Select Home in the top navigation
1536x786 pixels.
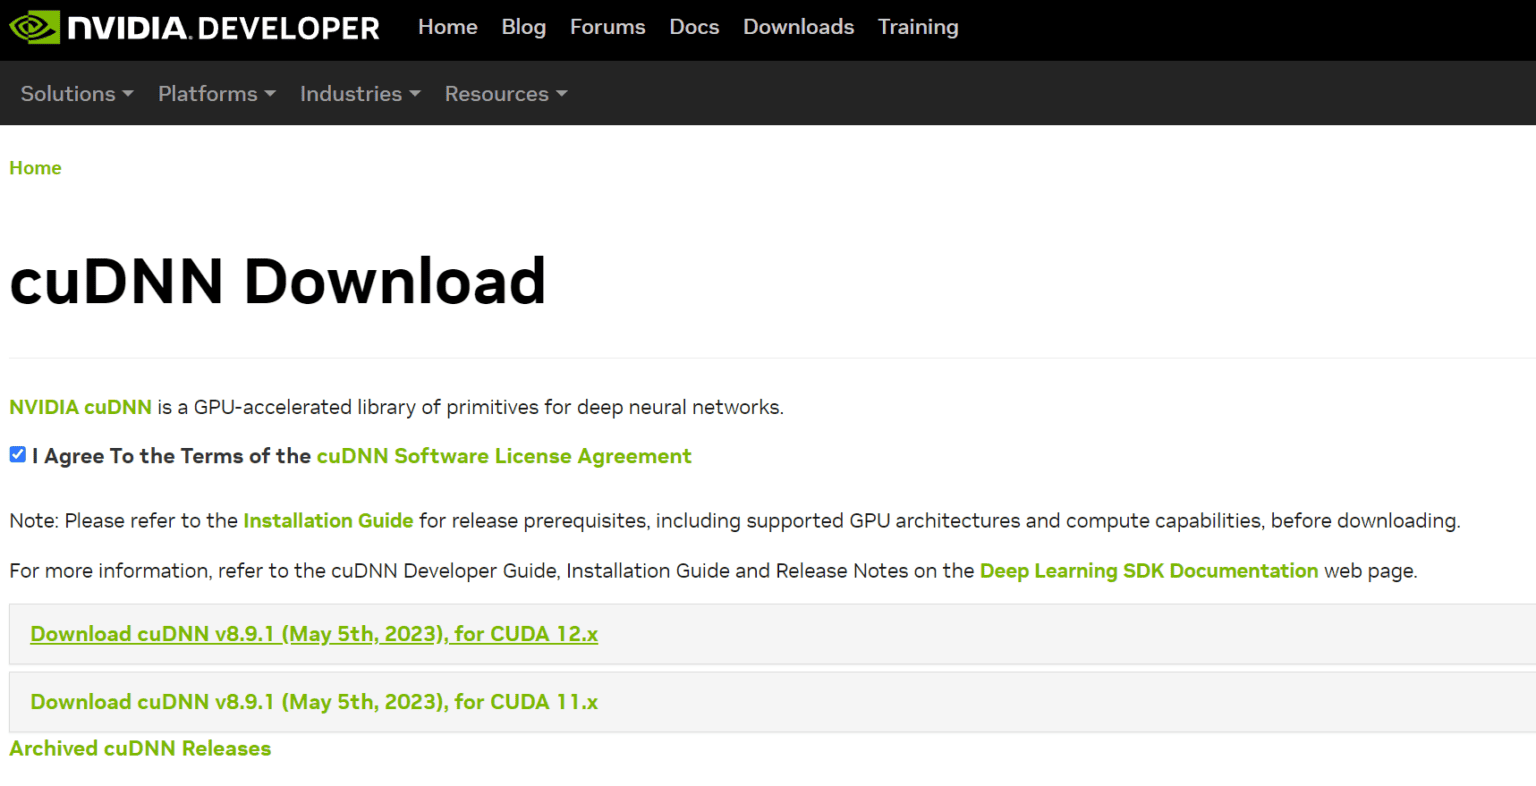pos(447,27)
